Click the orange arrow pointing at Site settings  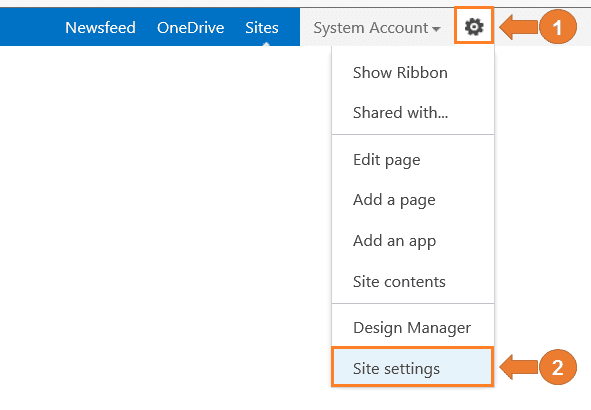click(x=519, y=367)
